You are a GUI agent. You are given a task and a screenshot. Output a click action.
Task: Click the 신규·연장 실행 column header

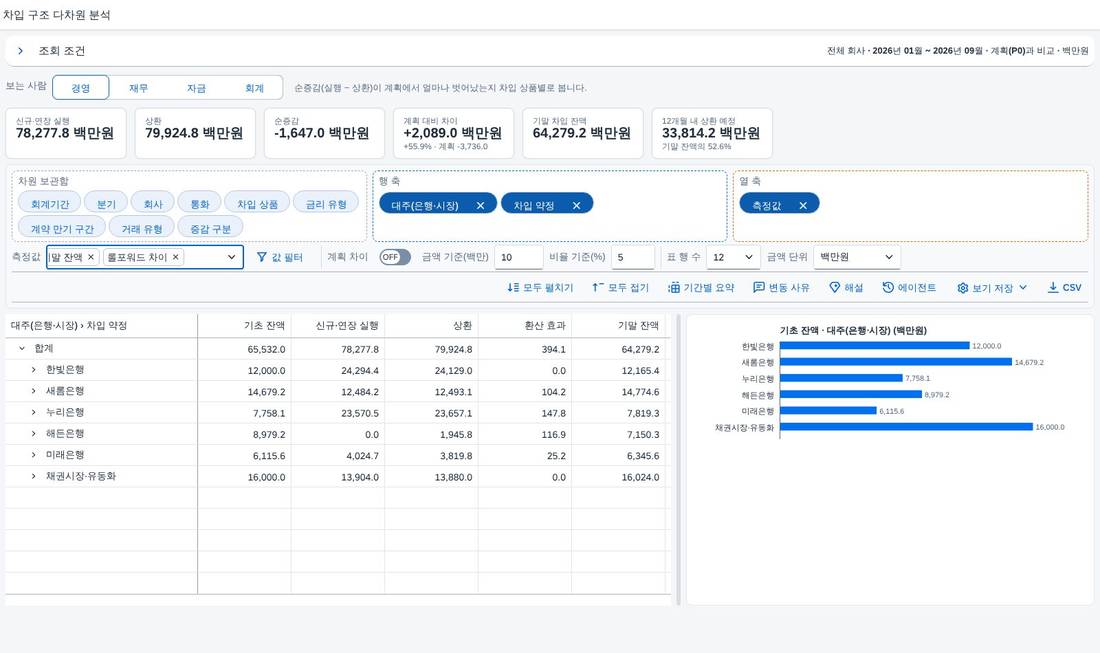(x=337, y=325)
